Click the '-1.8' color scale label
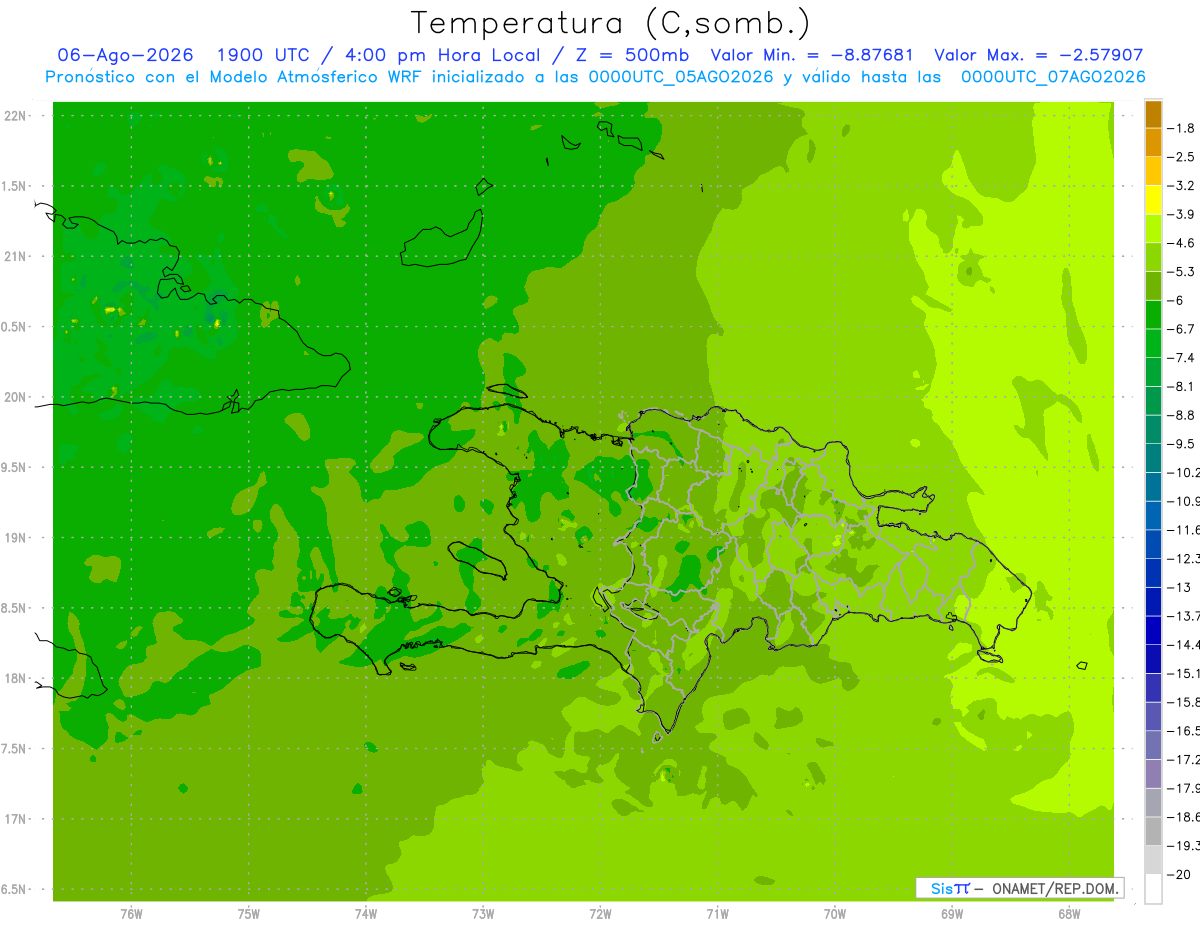 [1183, 128]
